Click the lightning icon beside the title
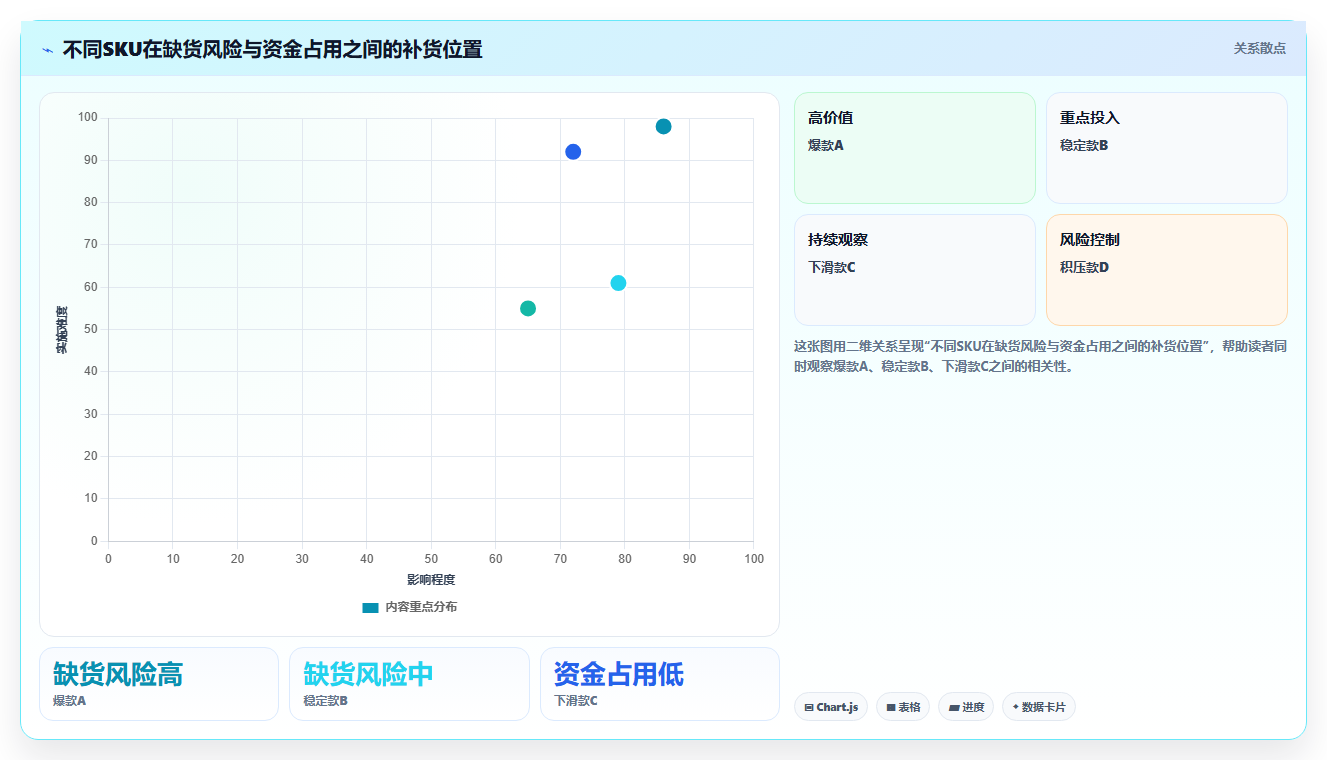 [48, 50]
